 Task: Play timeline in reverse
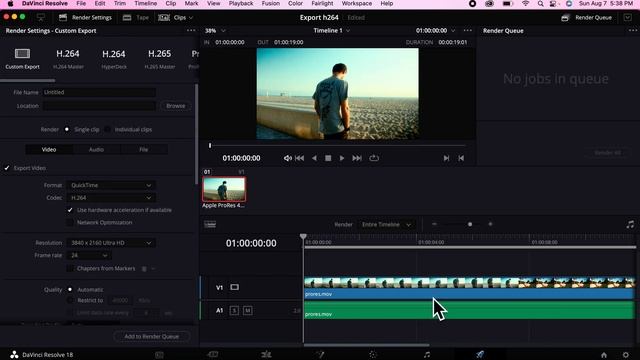[314, 158]
